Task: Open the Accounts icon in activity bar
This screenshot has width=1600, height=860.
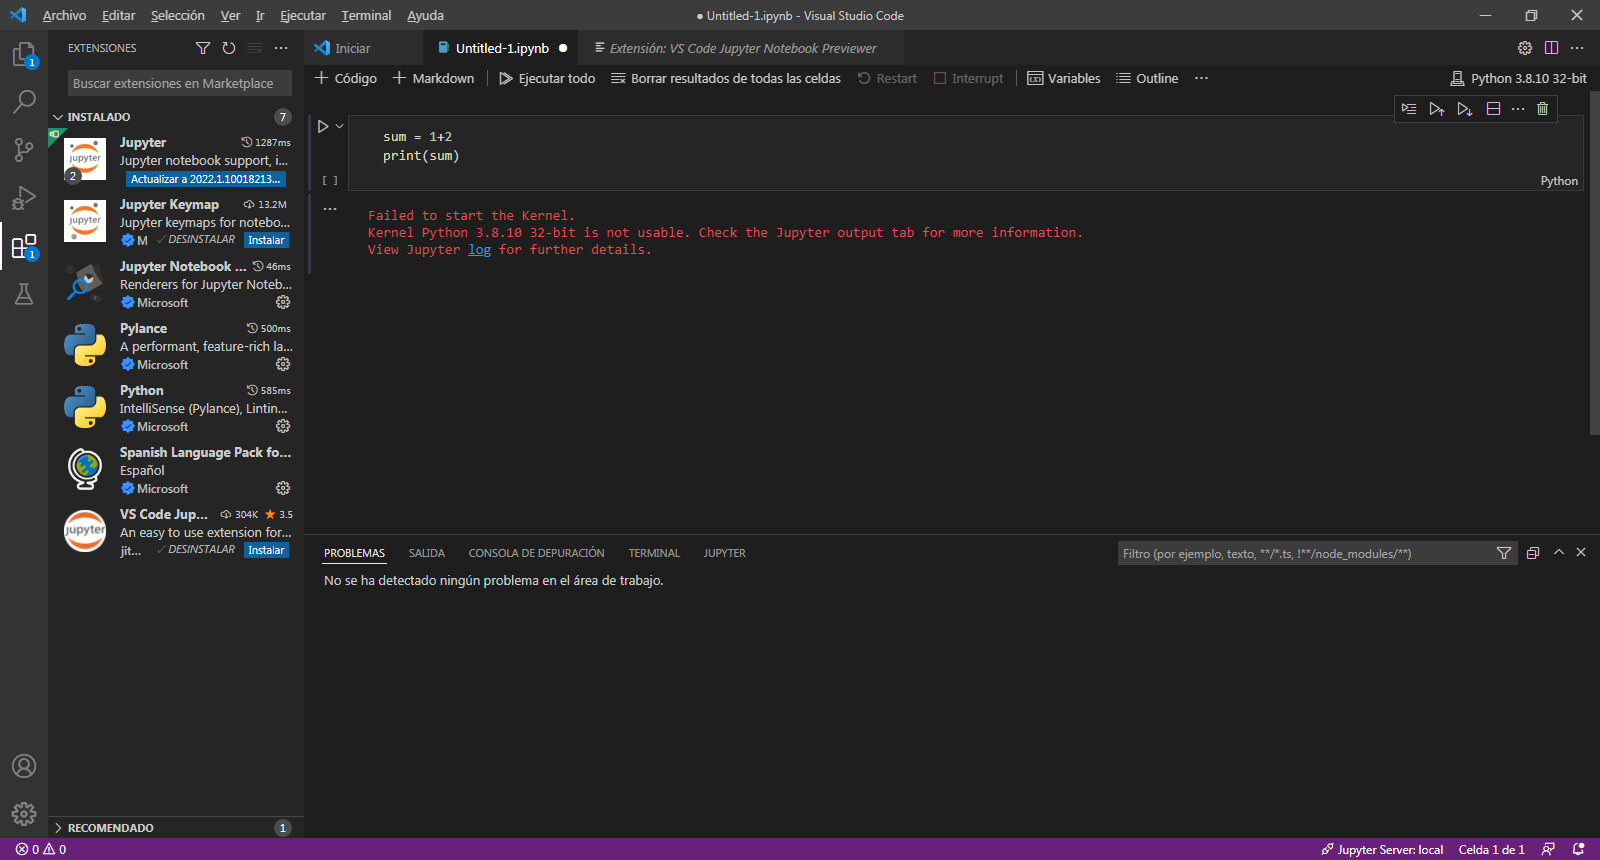Action: click(x=24, y=766)
